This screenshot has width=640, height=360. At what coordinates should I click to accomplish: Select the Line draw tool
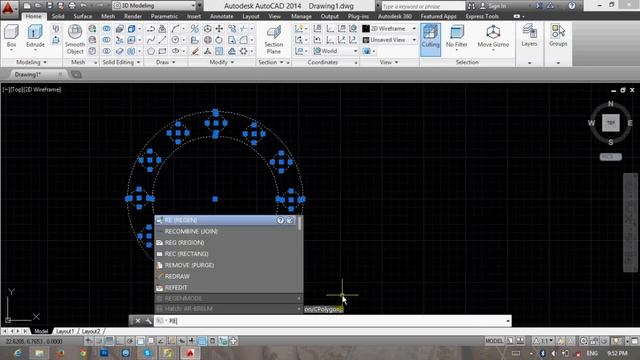coord(162,40)
